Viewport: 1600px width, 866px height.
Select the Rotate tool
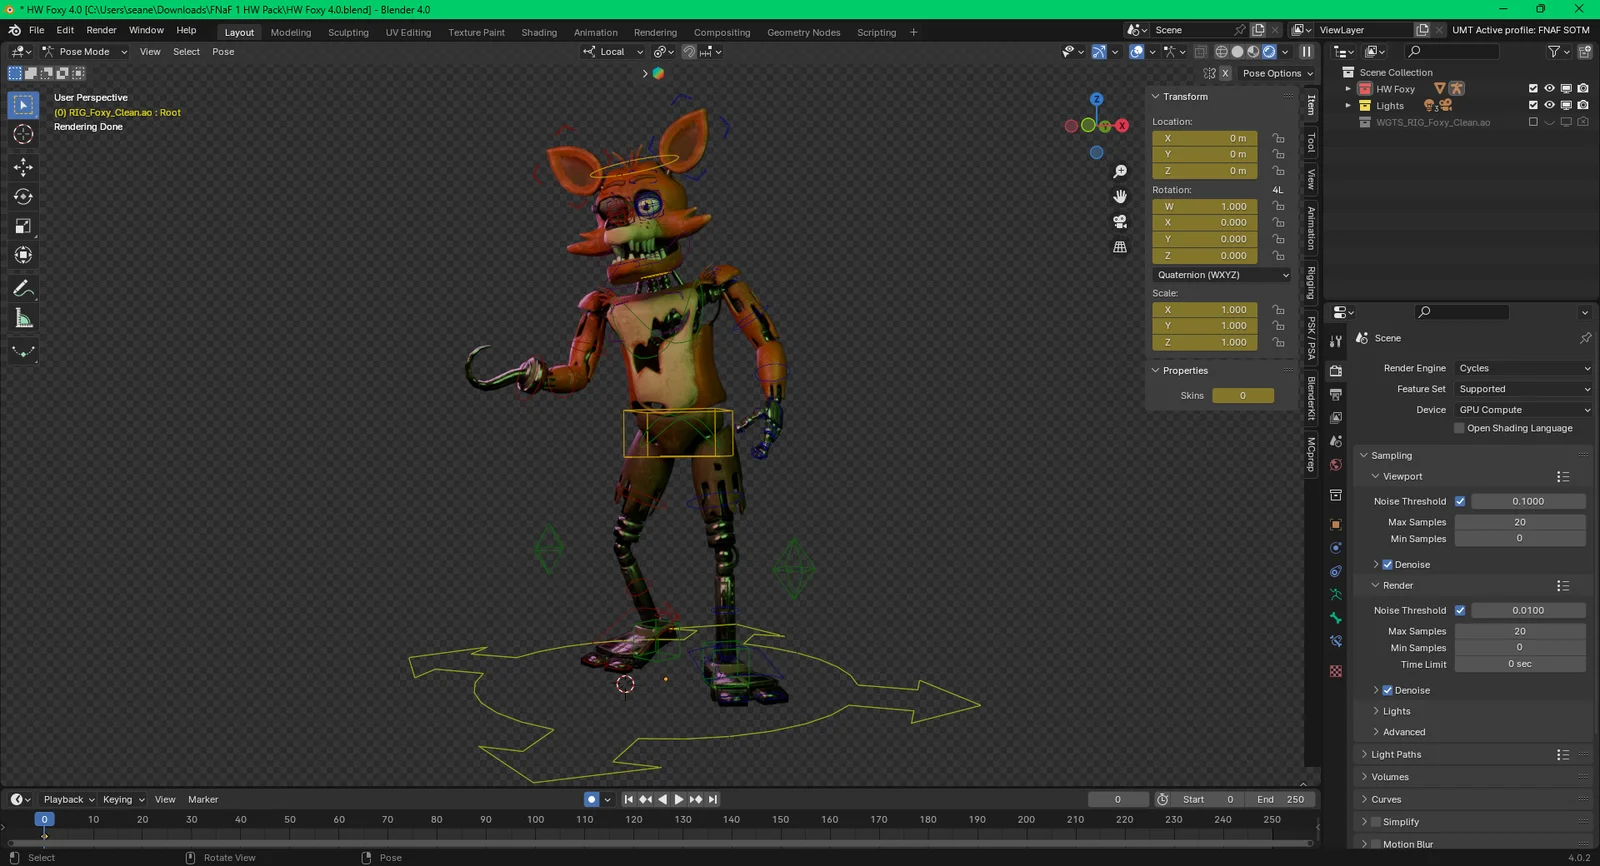coord(23,197)
